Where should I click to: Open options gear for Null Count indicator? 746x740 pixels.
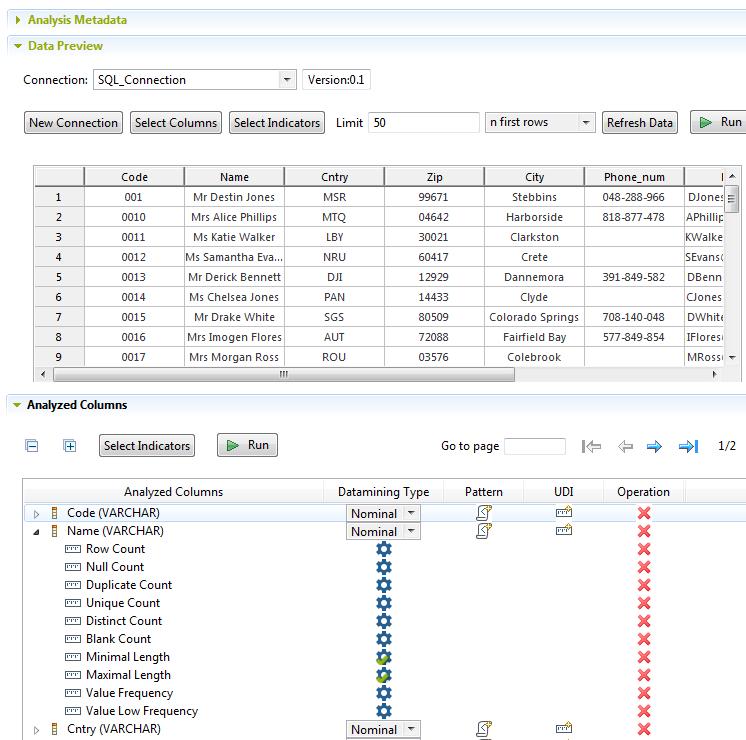pyautogui.click(x=383, y=567)
